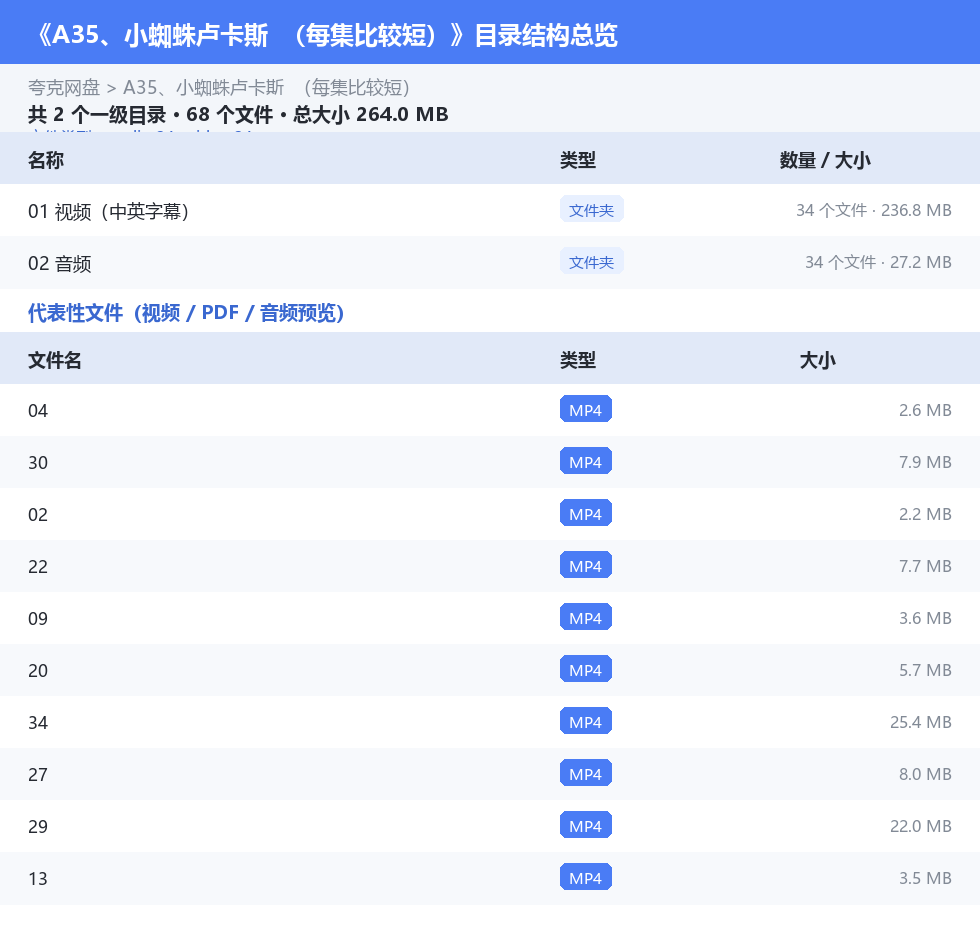Select file name 13

(x=38, y=879)
